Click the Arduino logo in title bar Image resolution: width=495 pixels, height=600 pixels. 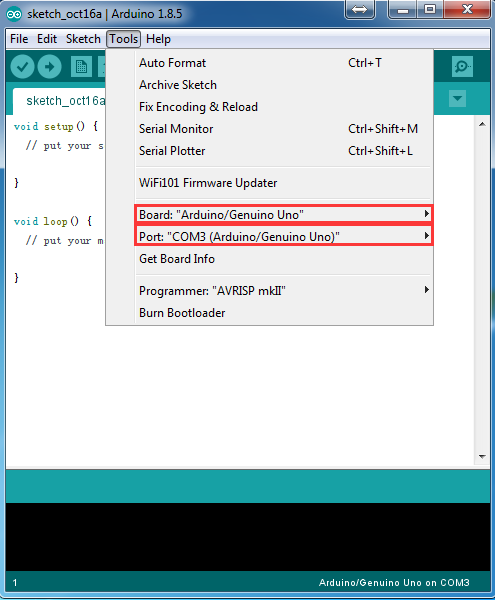pos(14,14)
